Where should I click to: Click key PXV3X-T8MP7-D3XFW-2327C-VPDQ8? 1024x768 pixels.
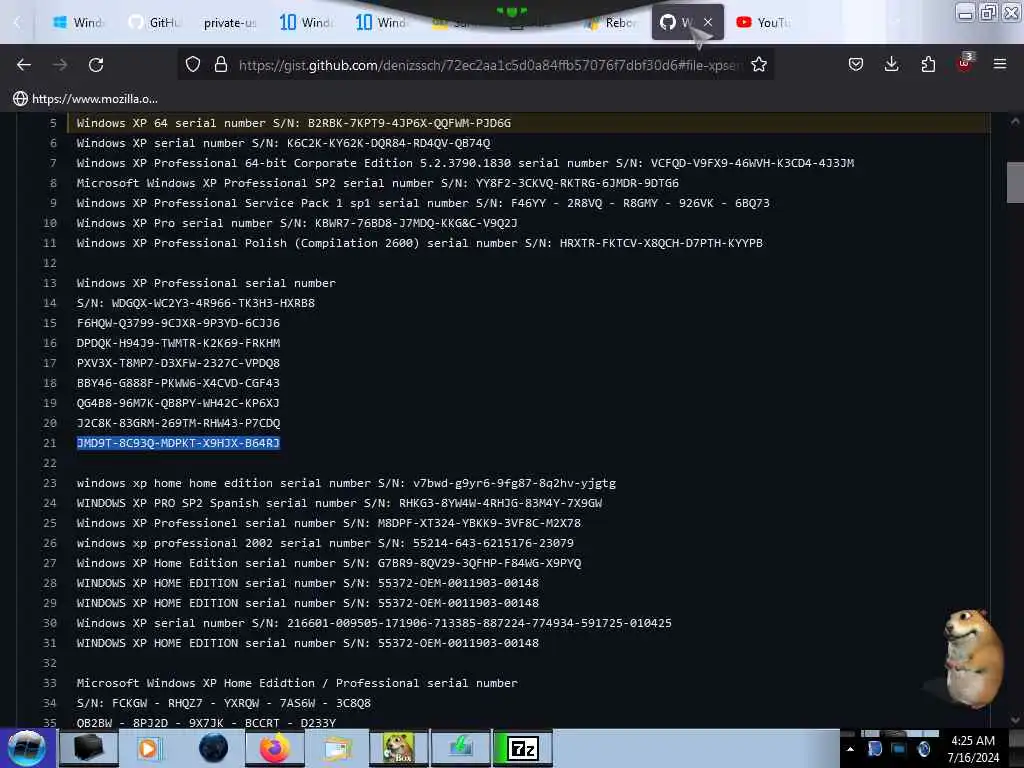pos(178,363)
